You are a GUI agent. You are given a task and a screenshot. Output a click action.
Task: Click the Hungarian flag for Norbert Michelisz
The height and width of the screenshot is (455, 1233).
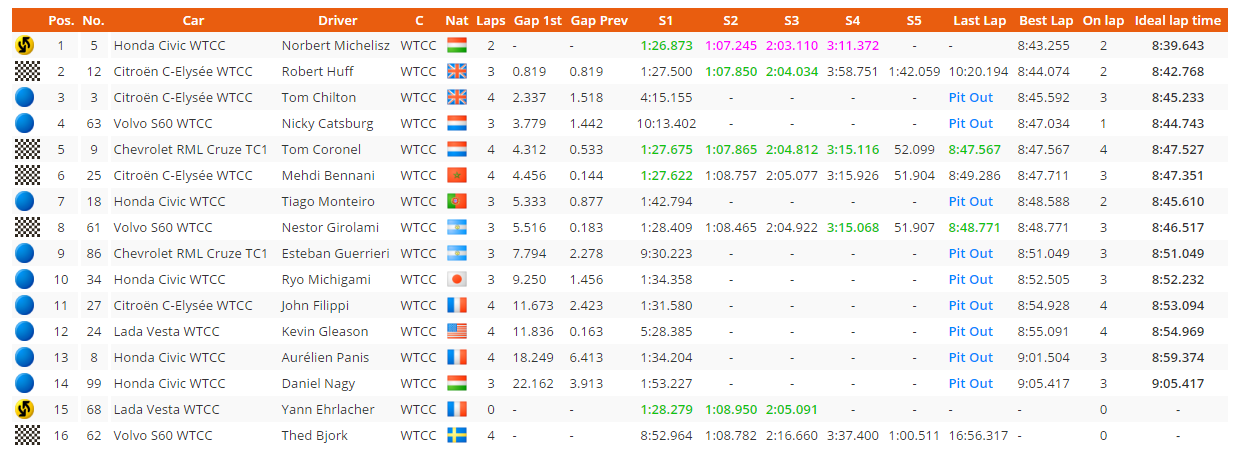coord(456,46)
